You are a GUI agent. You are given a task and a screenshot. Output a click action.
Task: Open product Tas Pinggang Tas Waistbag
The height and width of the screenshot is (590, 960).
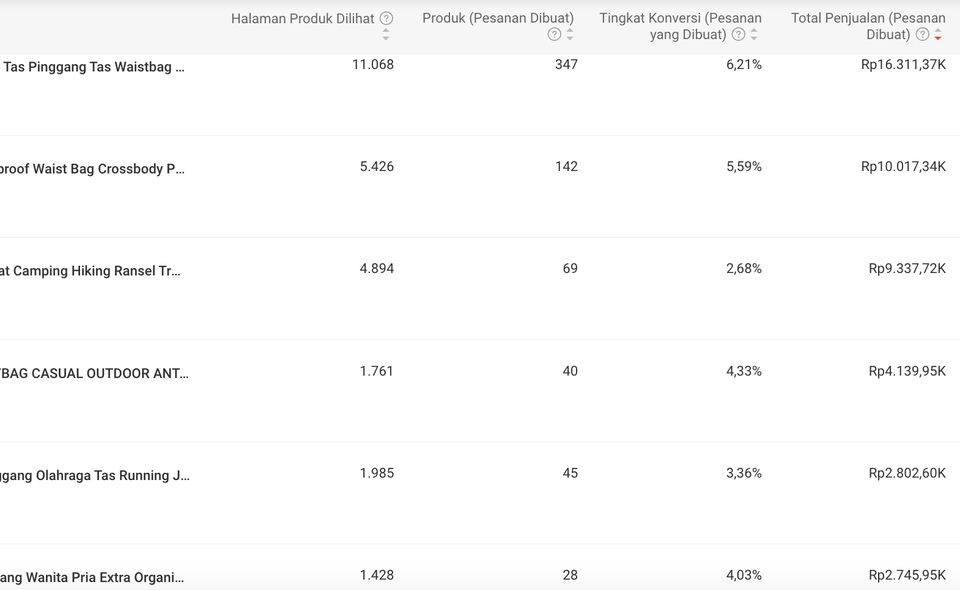(94, 67)
